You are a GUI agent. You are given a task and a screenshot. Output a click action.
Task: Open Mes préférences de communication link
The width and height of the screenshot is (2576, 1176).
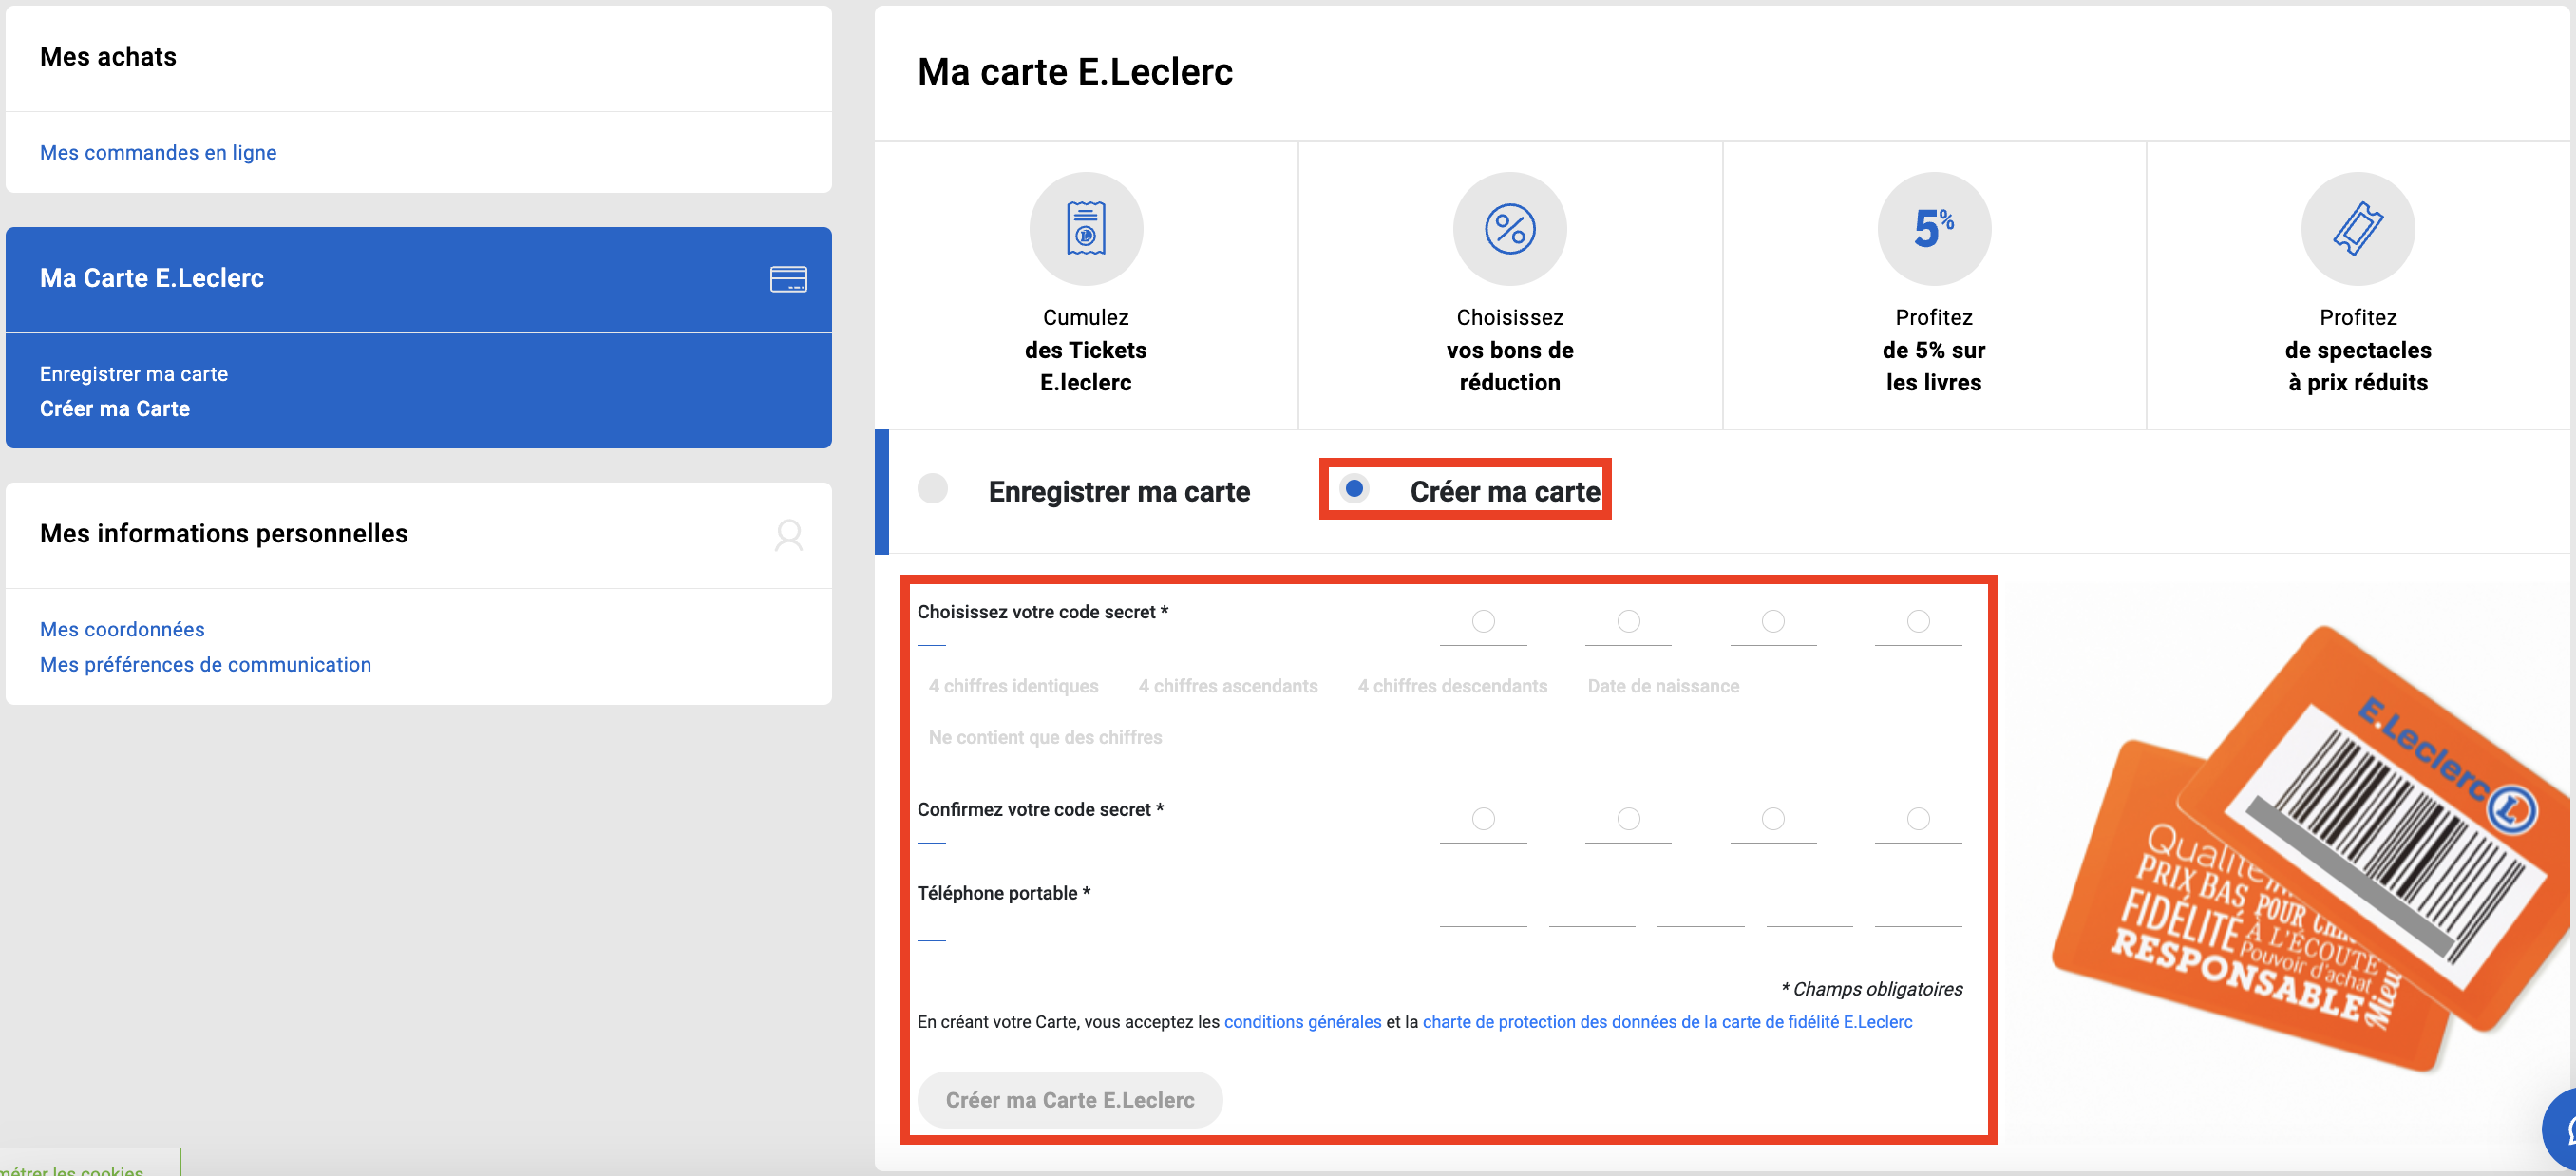click(205, 665)
